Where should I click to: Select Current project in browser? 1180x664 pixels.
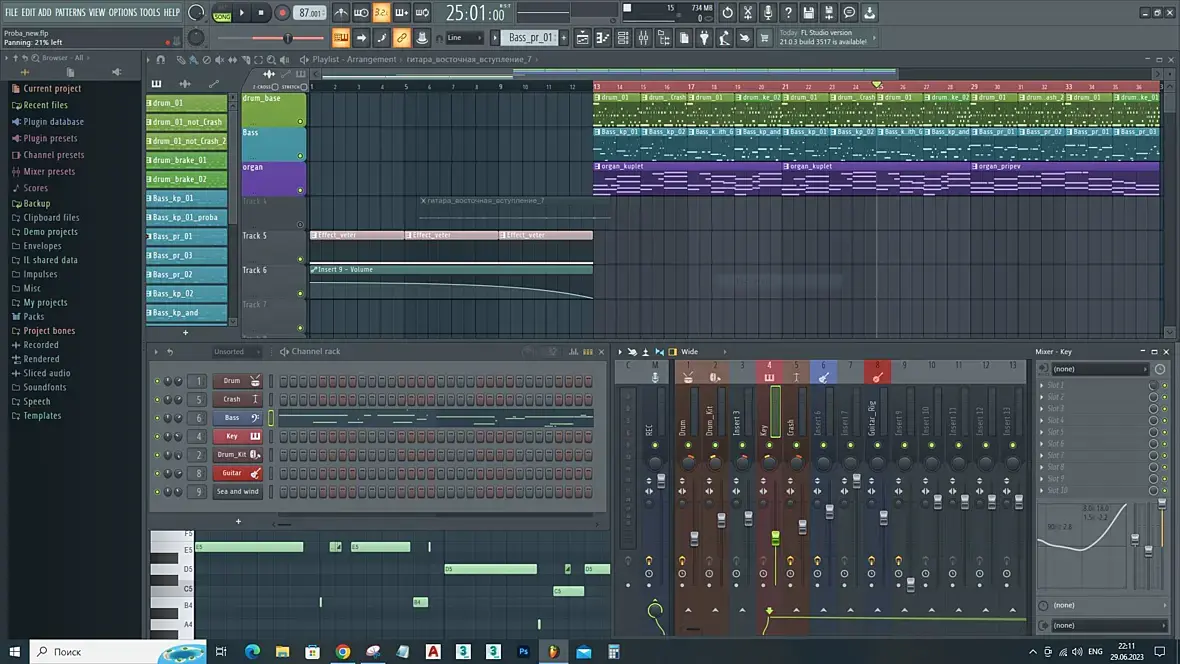pos(52,89)
